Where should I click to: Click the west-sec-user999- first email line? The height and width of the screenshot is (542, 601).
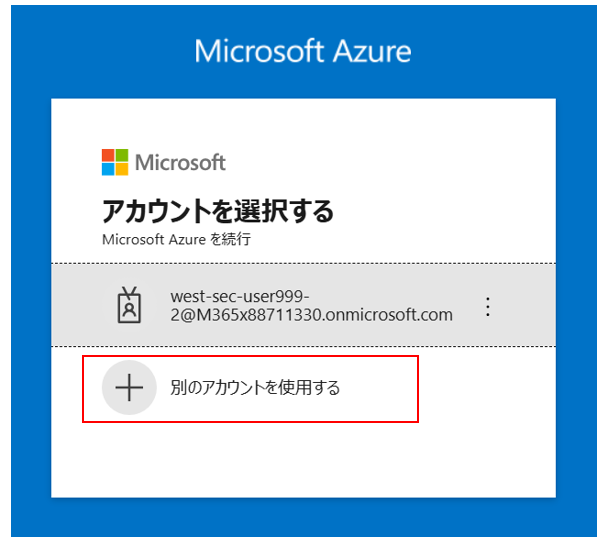pyautogui.click(x=240, y=296)
